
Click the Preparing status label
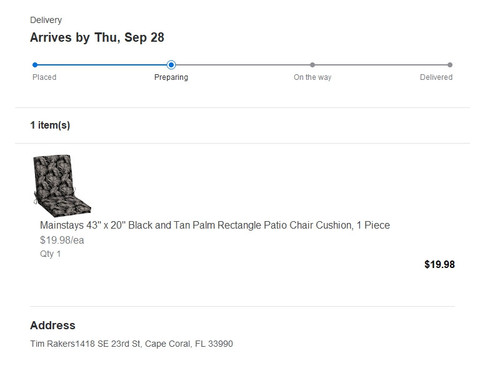(x=171, y=77)
